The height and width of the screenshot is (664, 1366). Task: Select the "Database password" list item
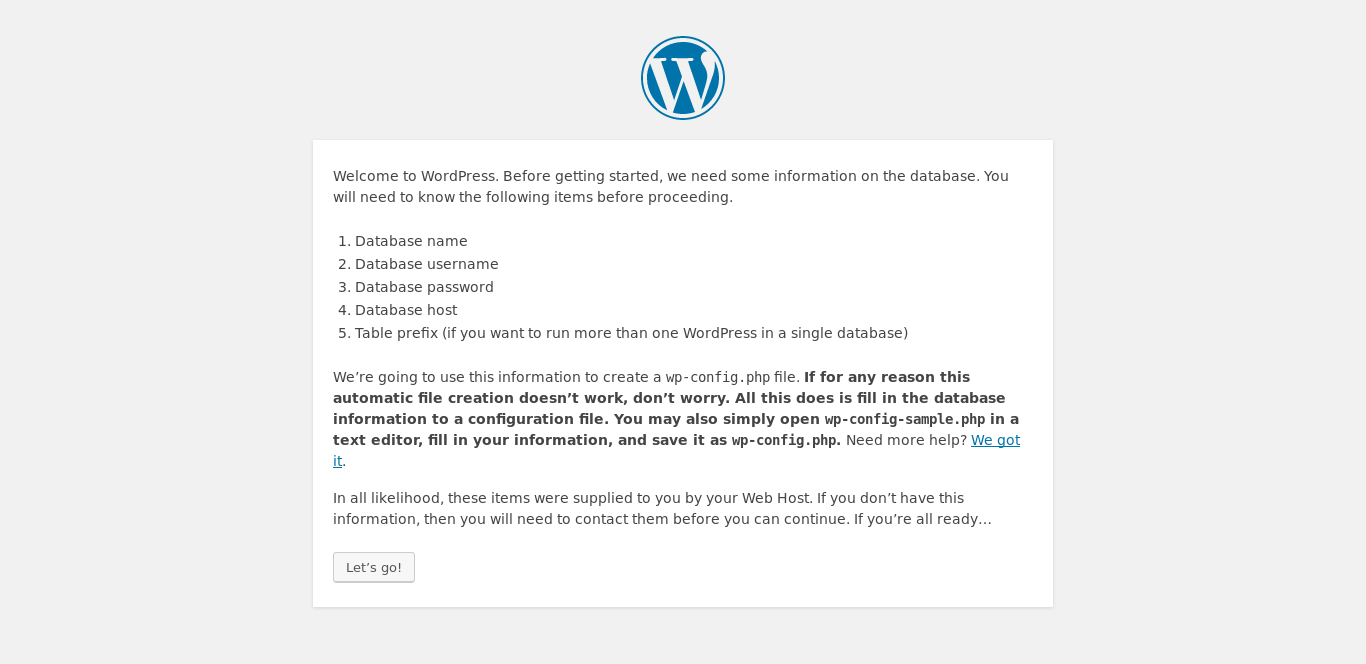(x=424, y=287)
